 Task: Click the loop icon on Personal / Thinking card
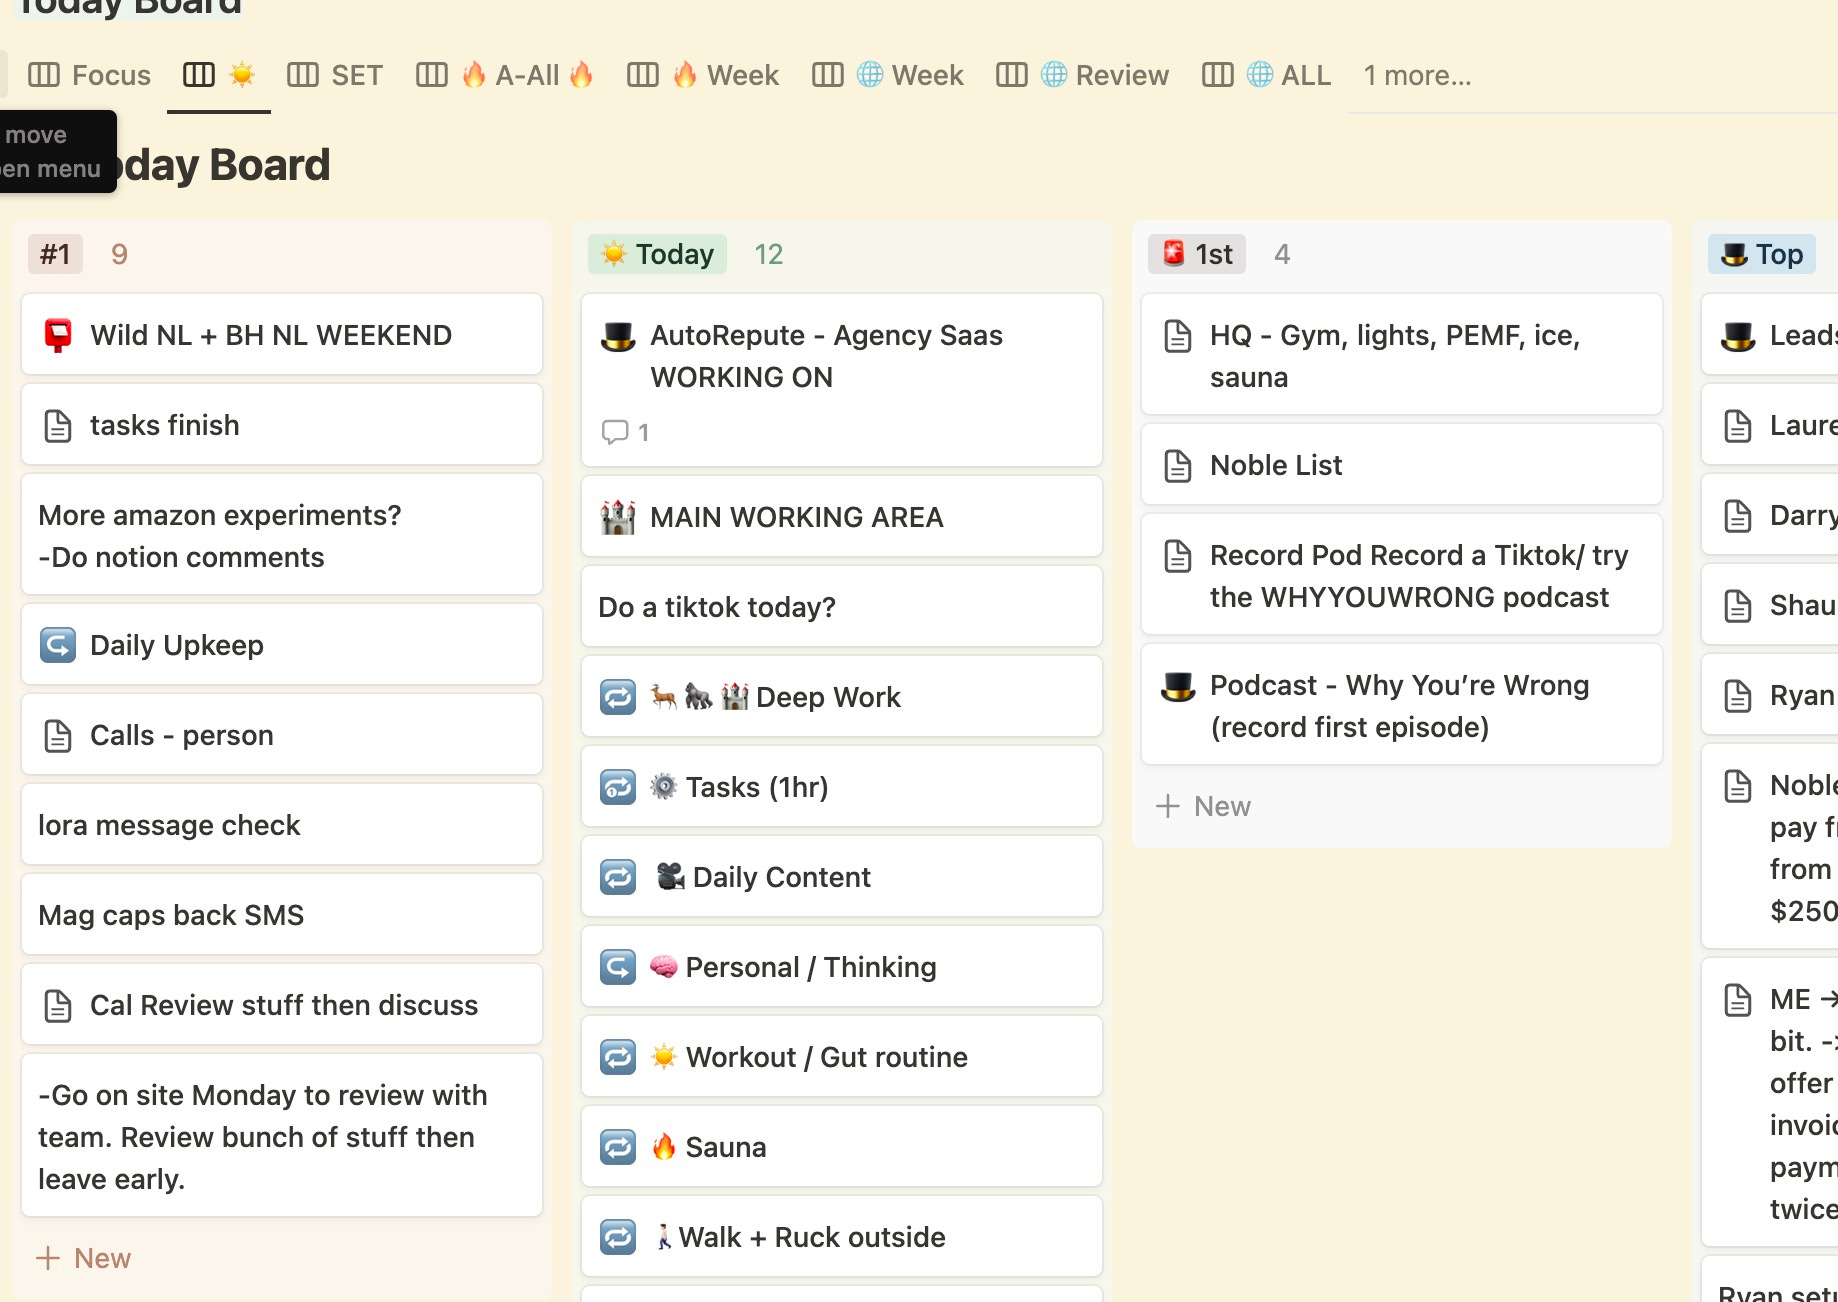618,967
